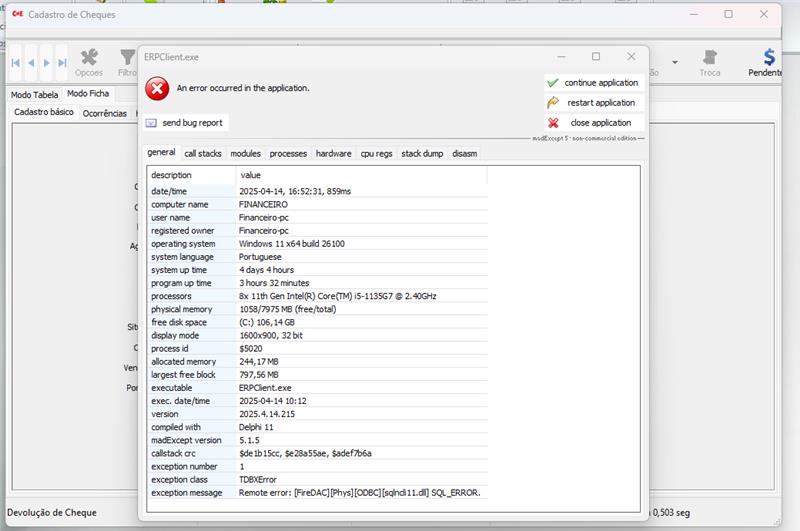This screenshot has height=531, width=800.
Task: Select the exception message row
Action: point(316,492)
